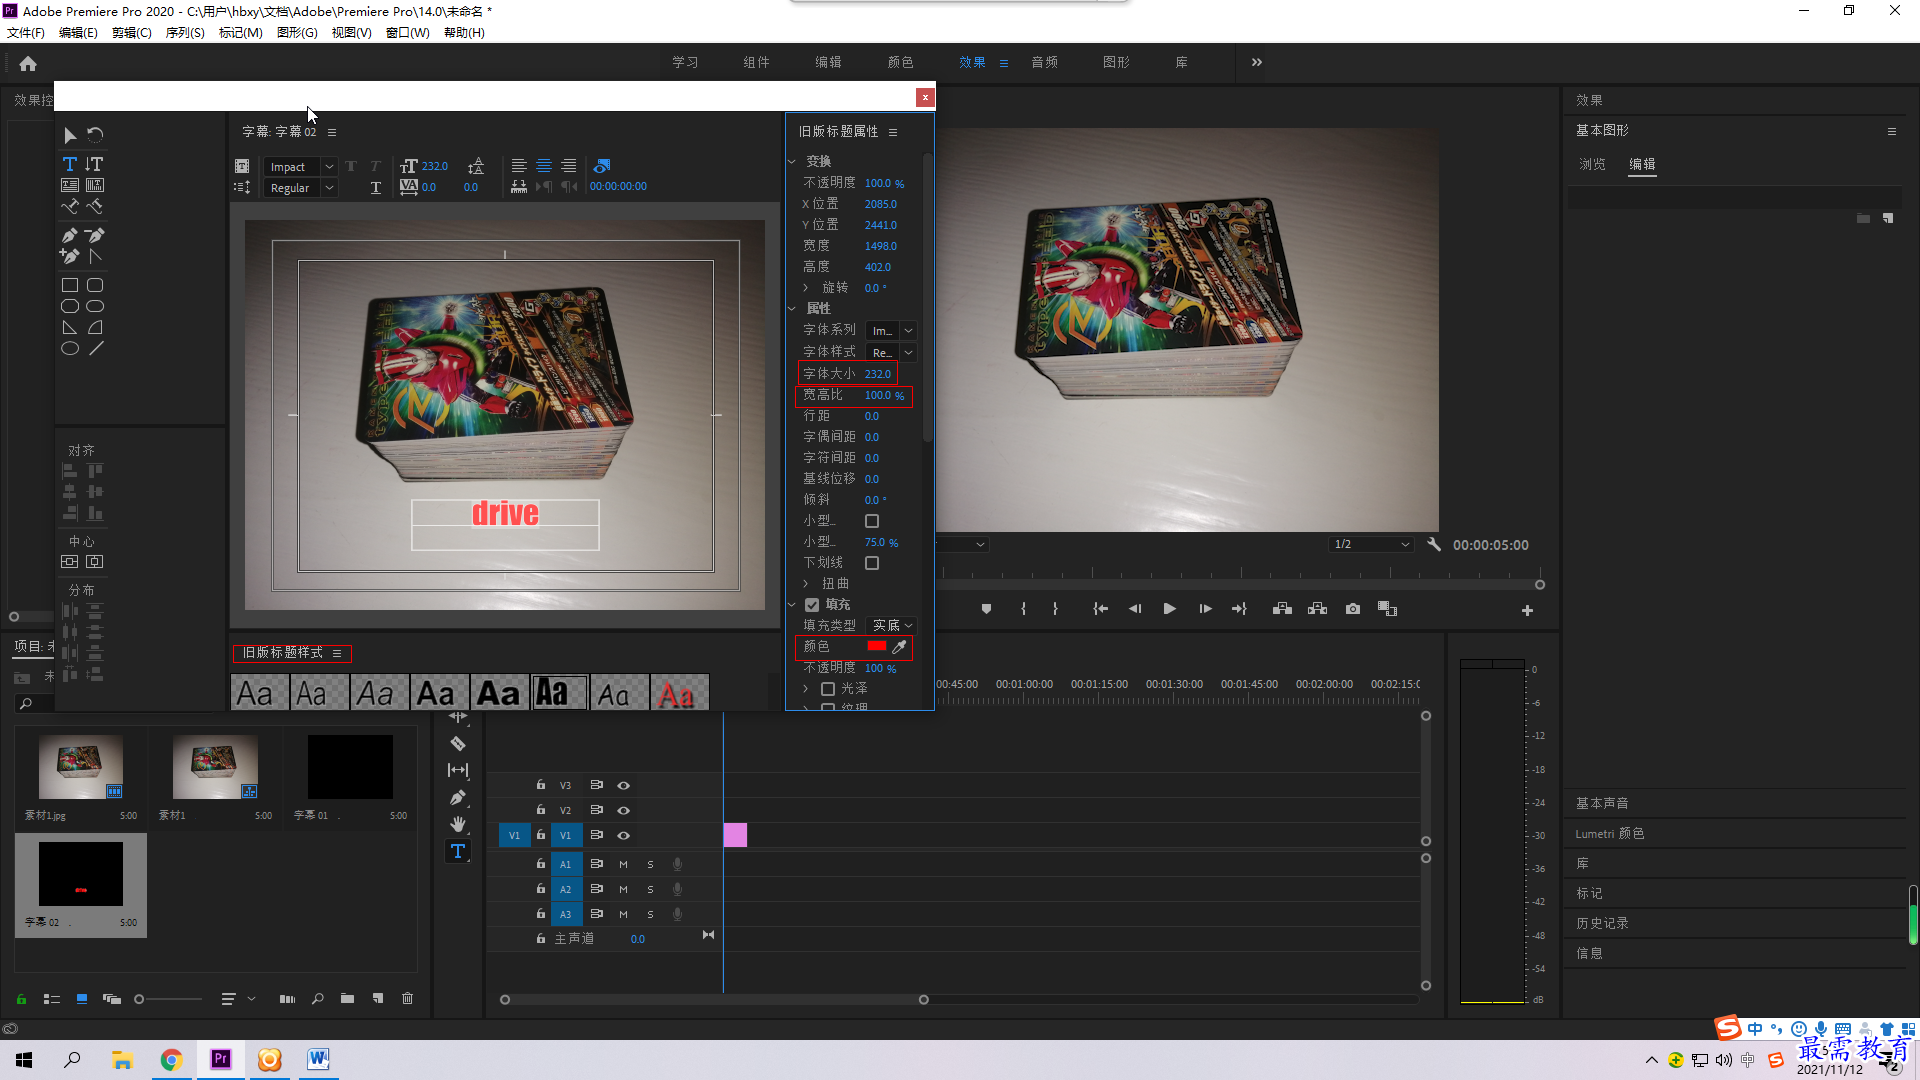Choose the Rotation tool in title editor
1920x1080 pixels.
[x=94, y=135]
